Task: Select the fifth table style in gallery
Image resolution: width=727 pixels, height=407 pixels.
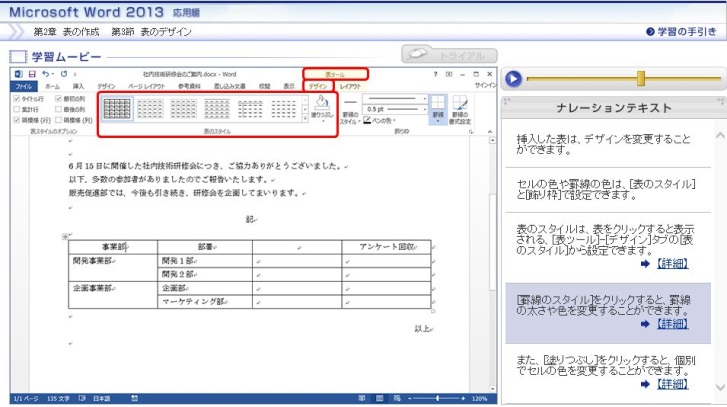Action: pyautogui.click(x=250, y=109)
